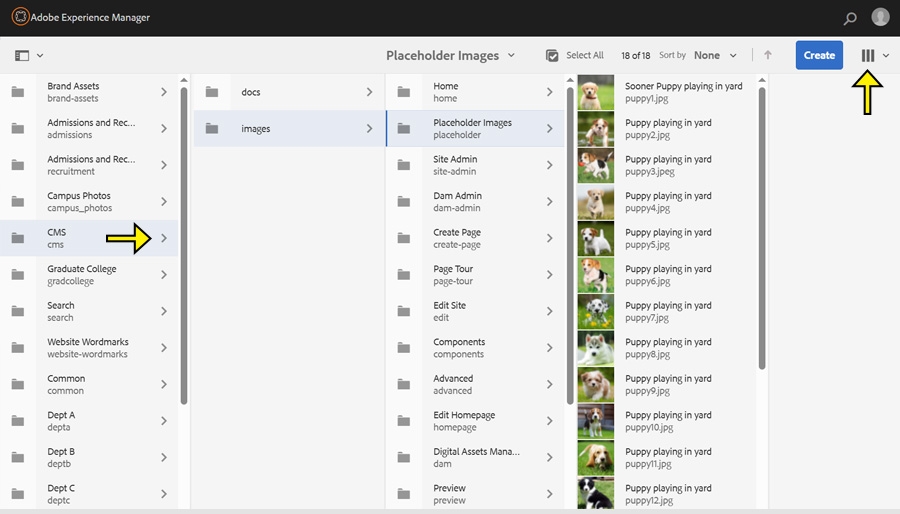The width and height of the screenshot is (900, 514).
Task: Open the rail panel dropdown arrow
Action: tap(40, 56)
